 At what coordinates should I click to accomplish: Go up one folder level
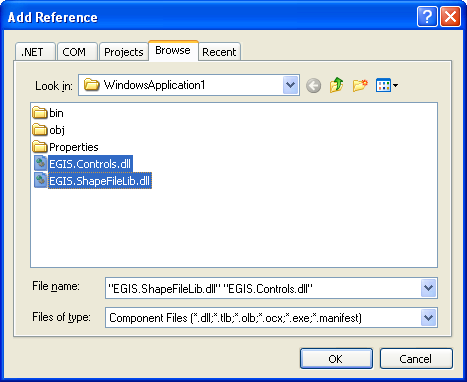coord(337,85)
